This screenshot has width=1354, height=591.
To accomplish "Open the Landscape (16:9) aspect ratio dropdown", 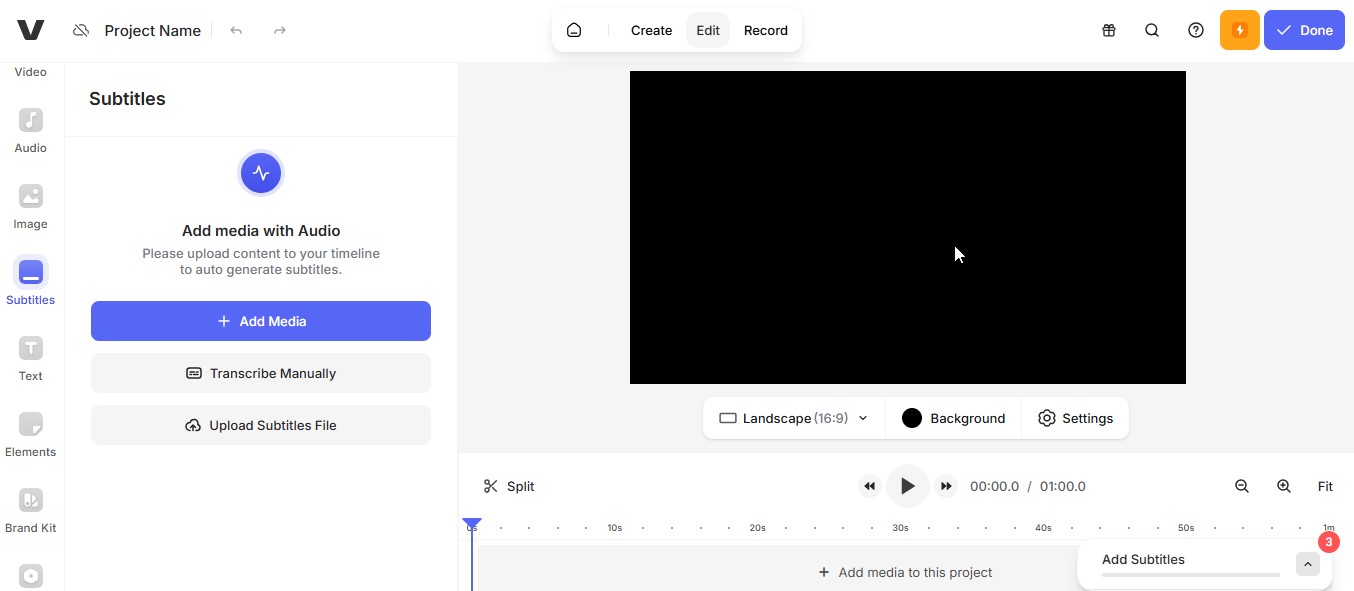I will pos(794,418).
